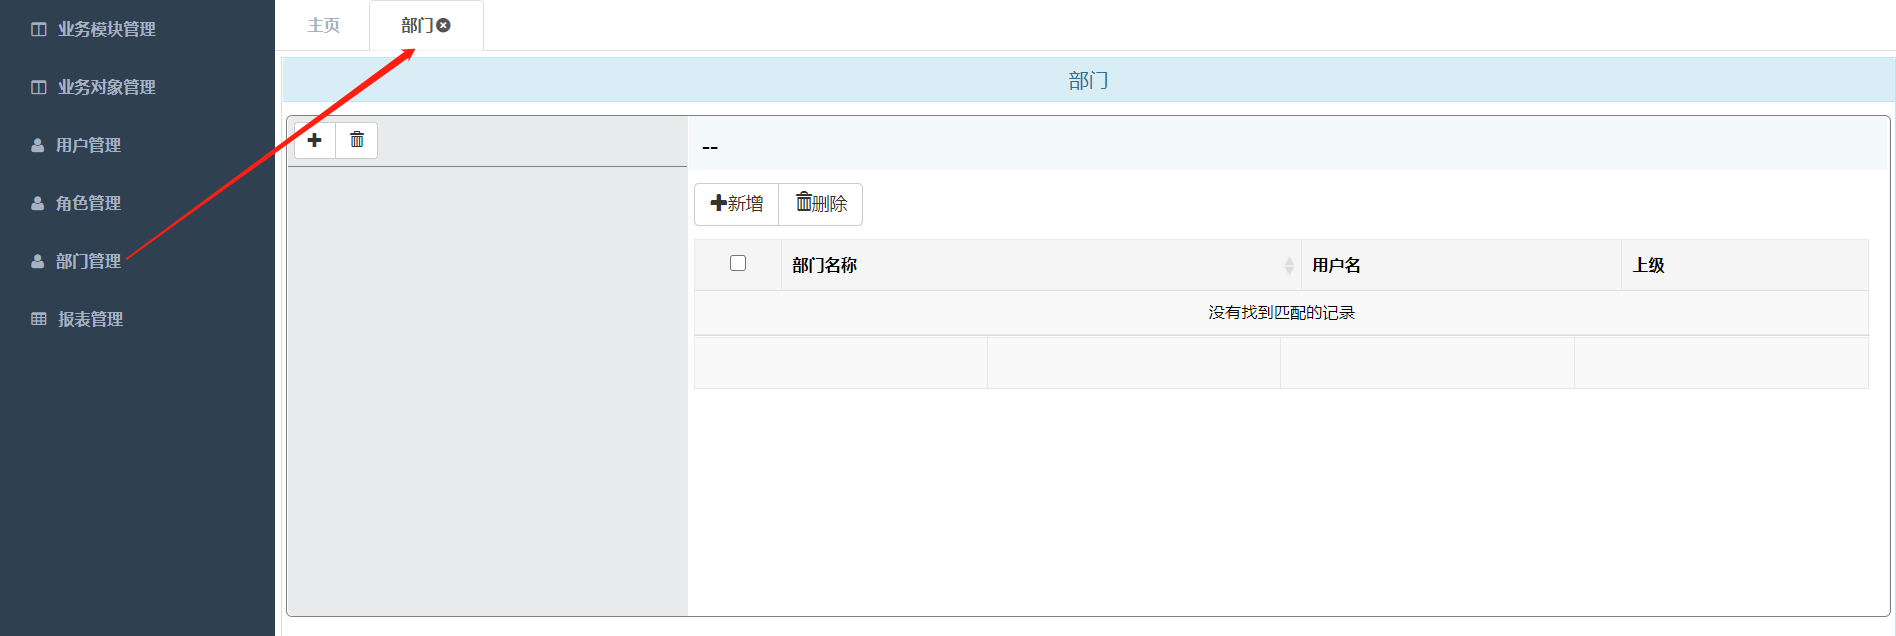Click the table icon beside 报表管理
The width and height of the screenshot is (1896, 636).
click(x=39, y=319)
